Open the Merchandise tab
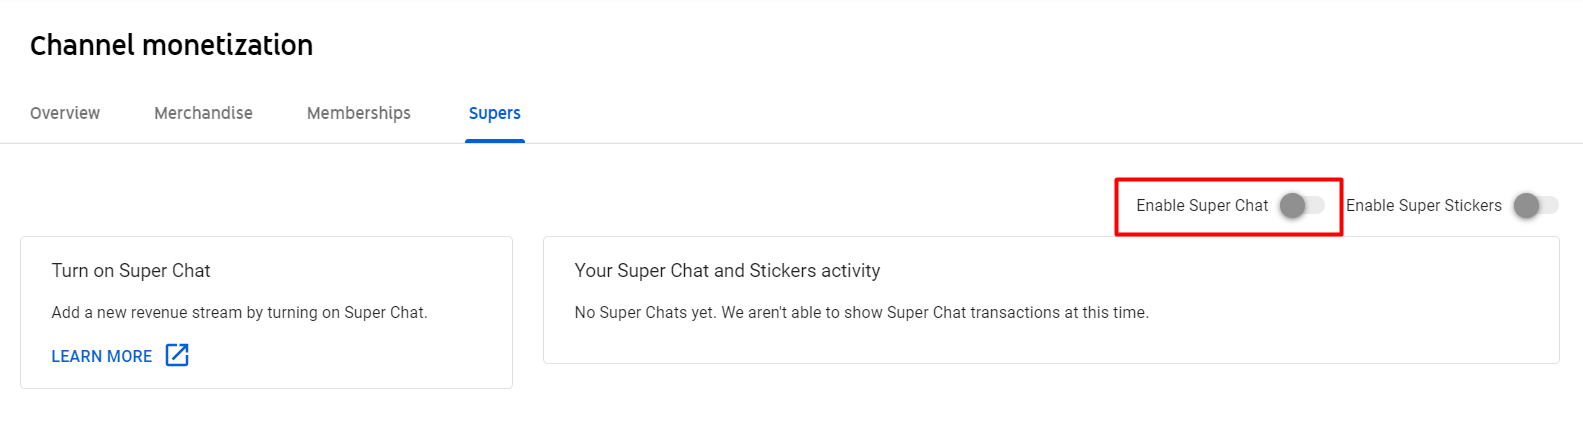 pyautogui.click(x=203, y=113)
